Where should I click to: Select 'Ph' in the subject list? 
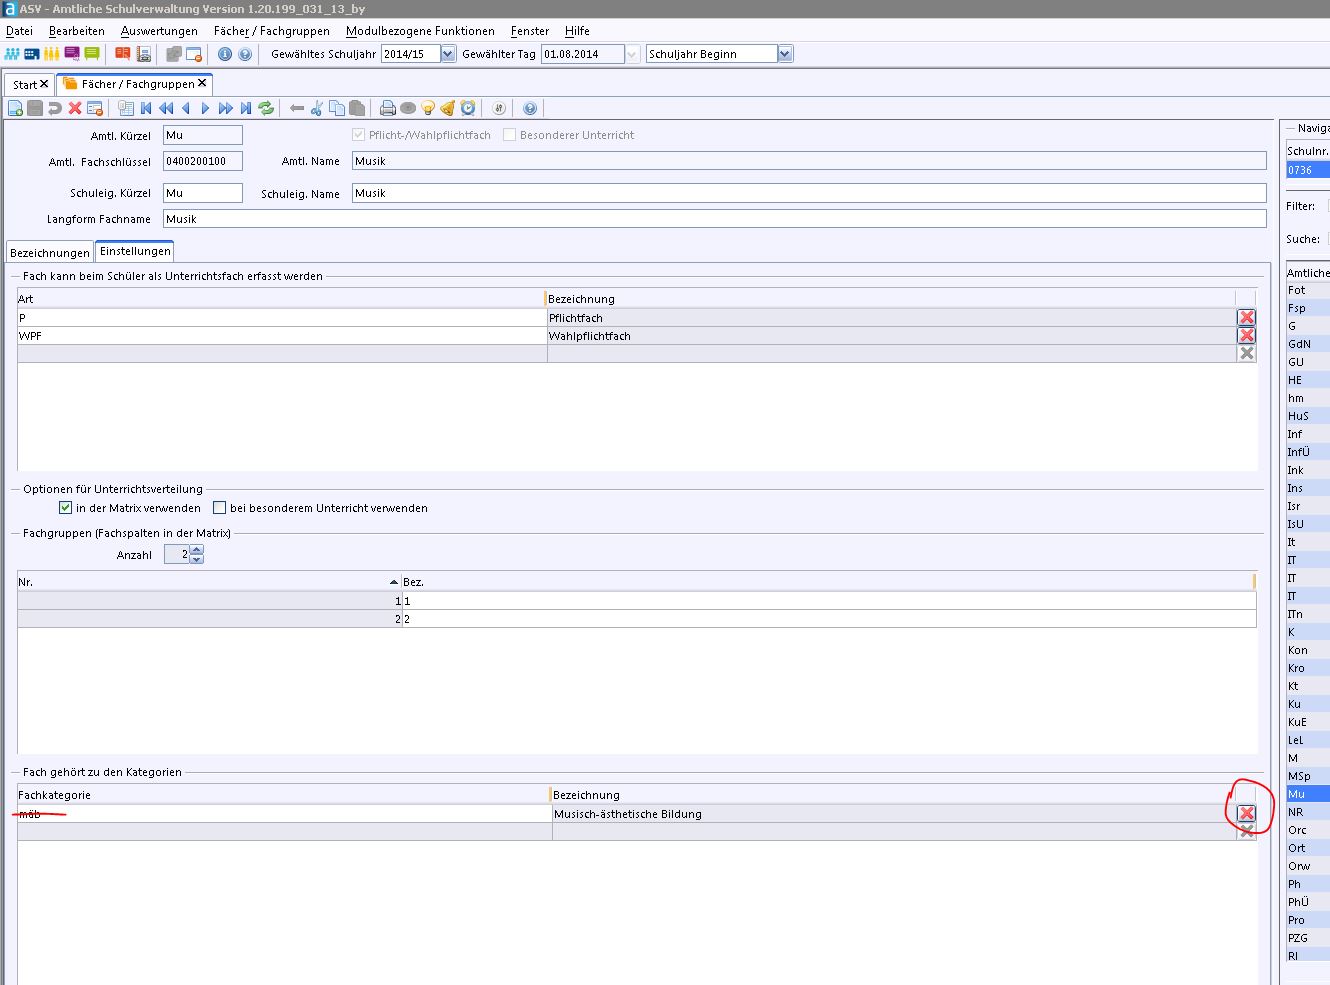coord(1308,884)
